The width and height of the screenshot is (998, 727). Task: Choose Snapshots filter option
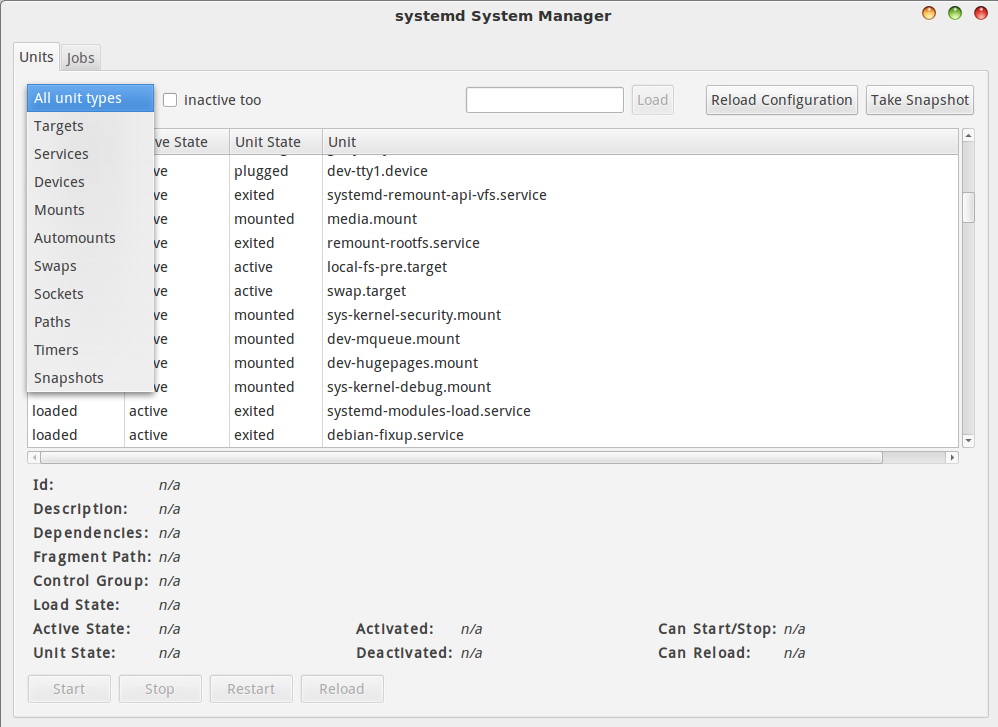click(x=90, y=378)
